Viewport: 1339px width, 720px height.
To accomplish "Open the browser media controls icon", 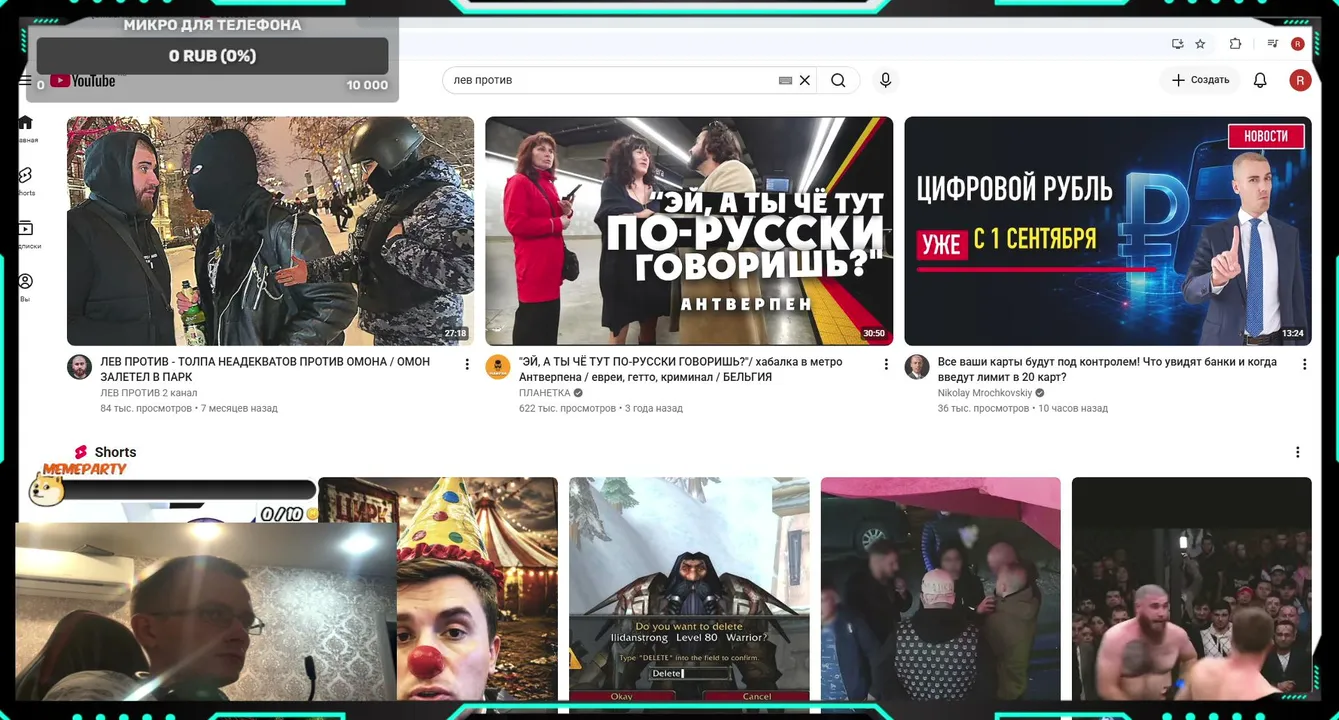I will (x=1272, y=44).
